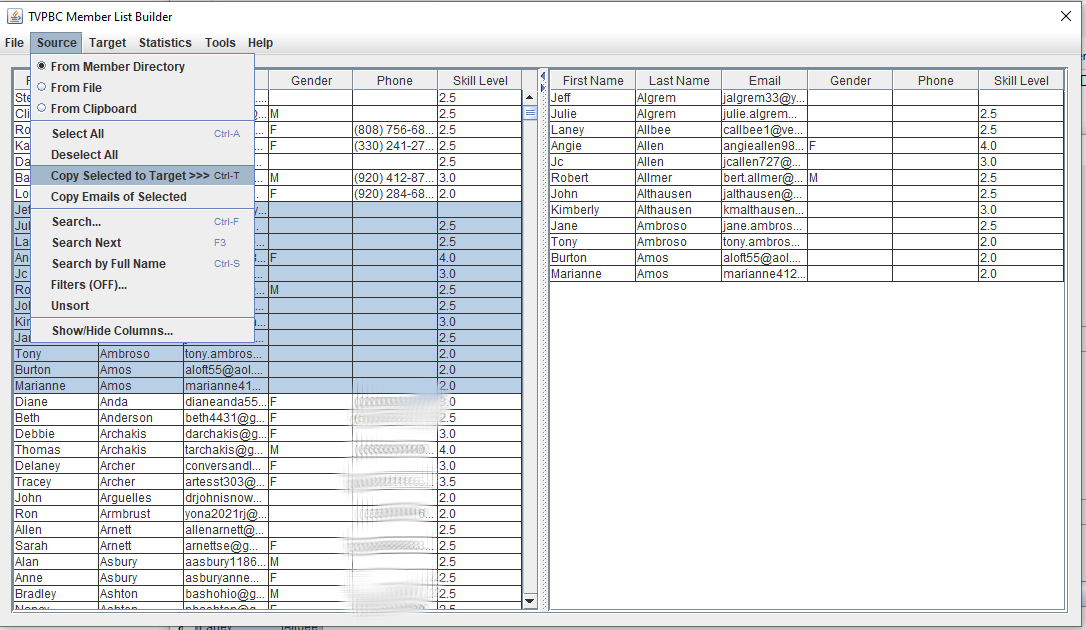Open the Target menu

coord(107,43)
